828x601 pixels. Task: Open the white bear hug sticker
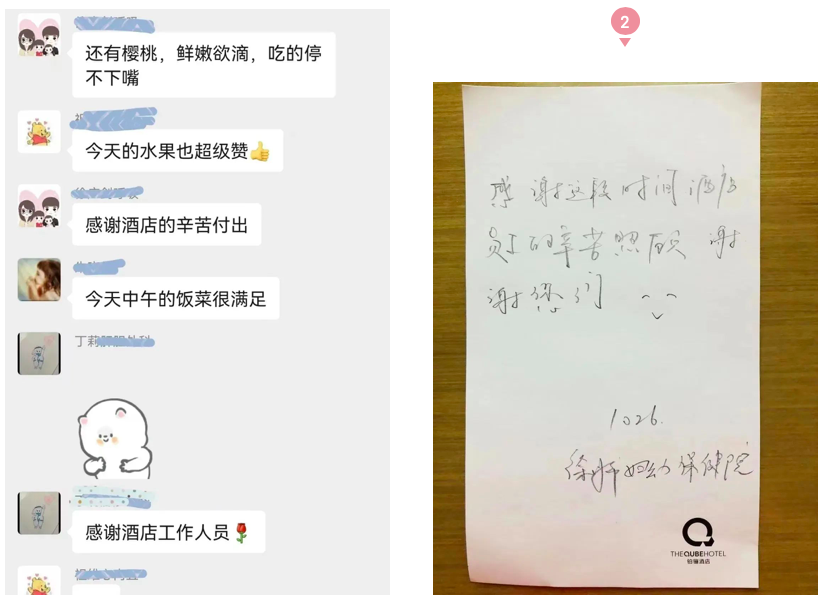tap(115, 439)
